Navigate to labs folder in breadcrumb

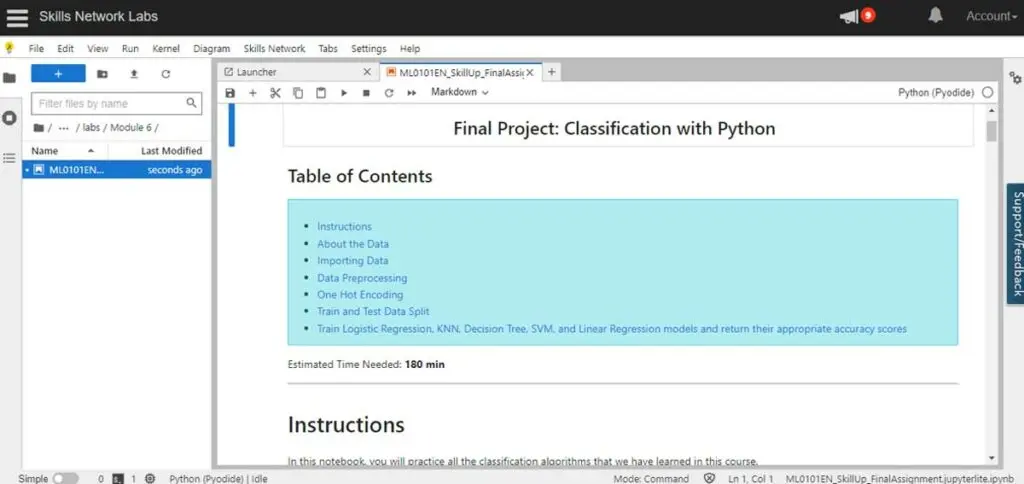[x=91, y=127]
